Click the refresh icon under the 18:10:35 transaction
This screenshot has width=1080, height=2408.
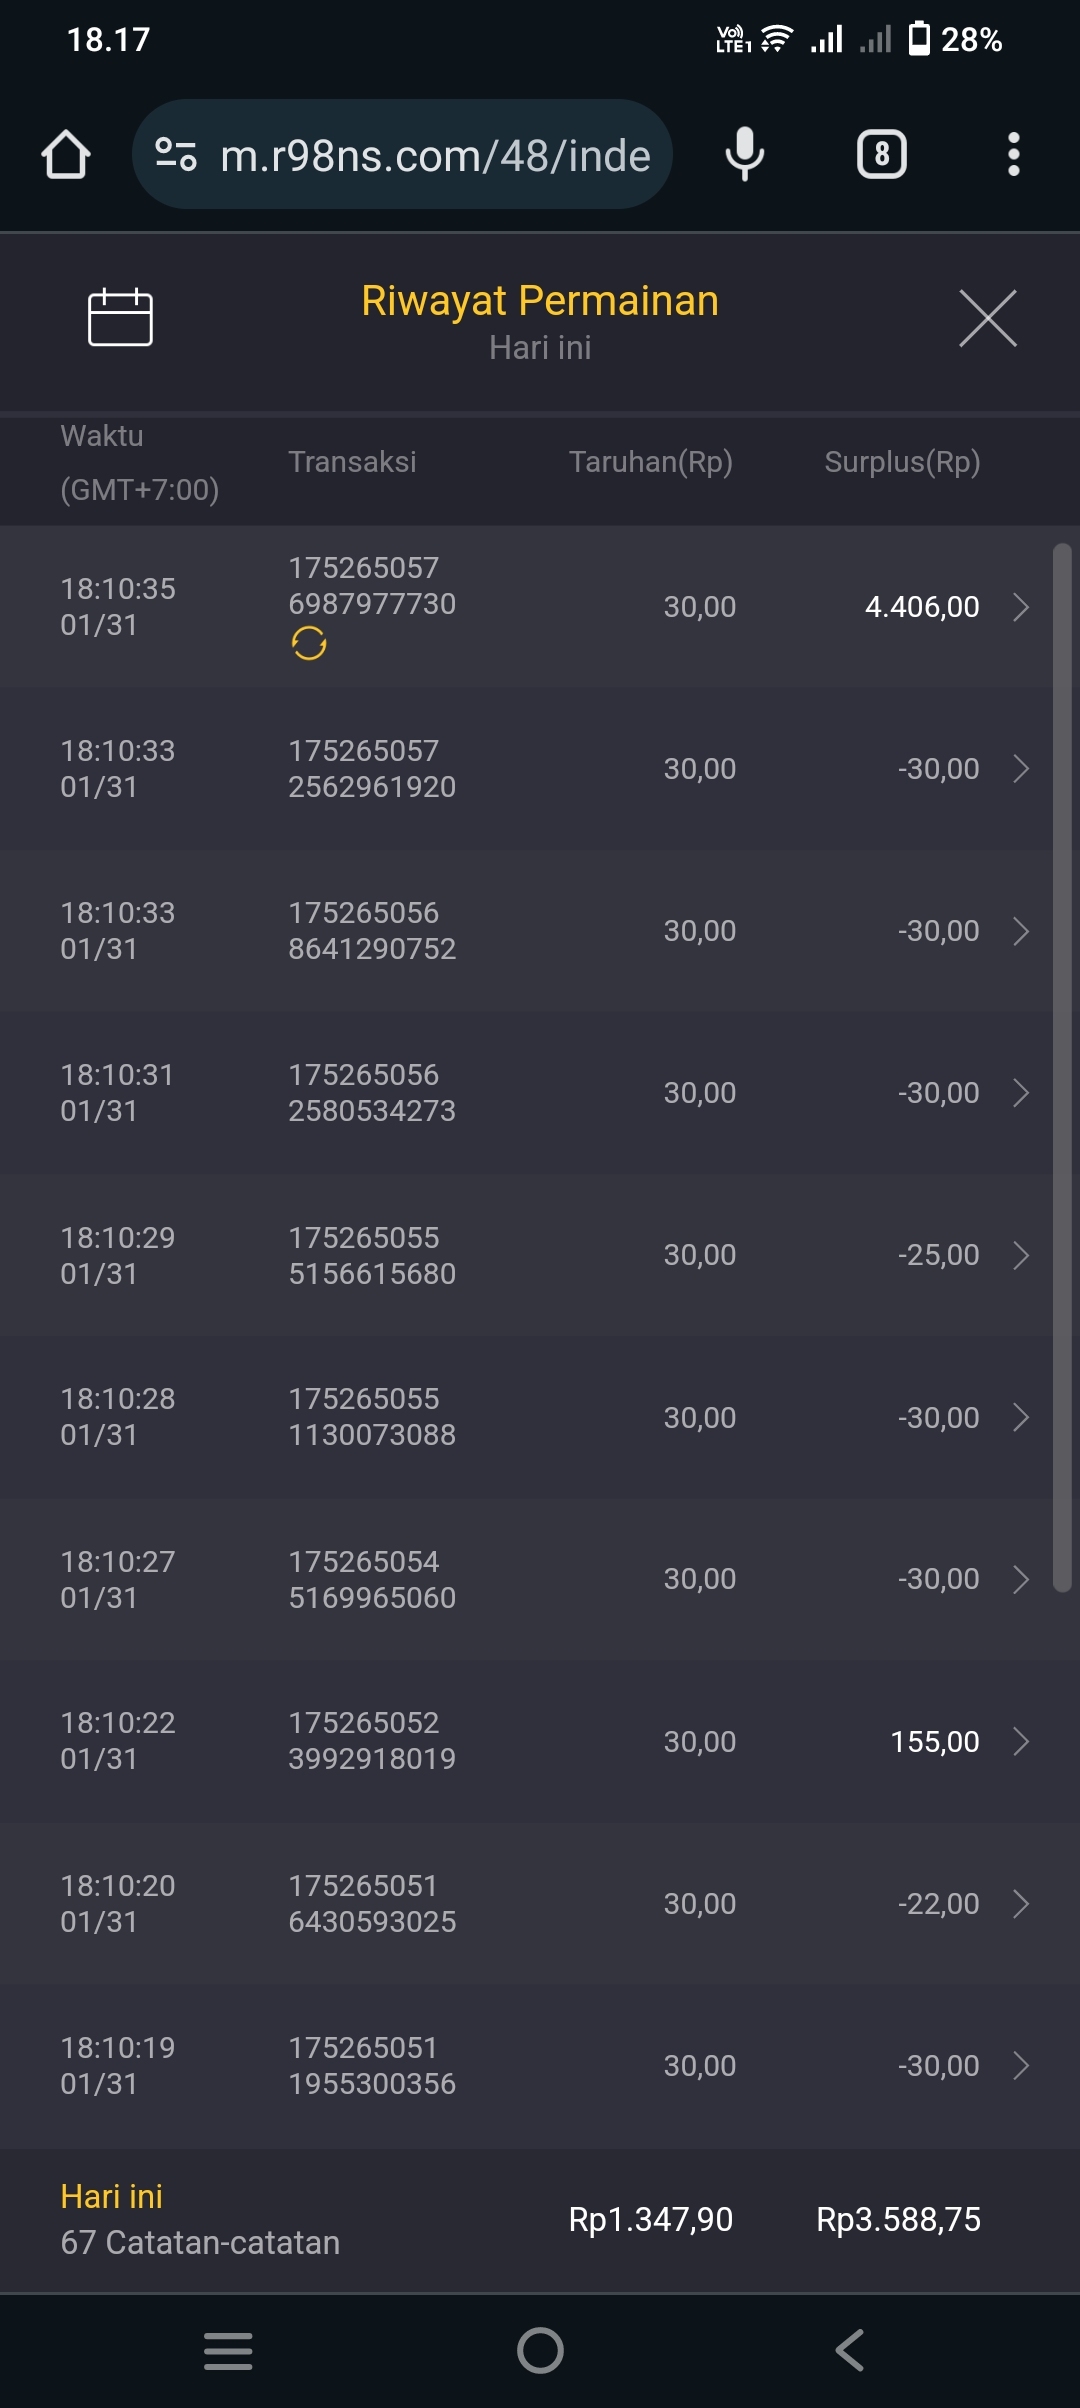point(309,643)
